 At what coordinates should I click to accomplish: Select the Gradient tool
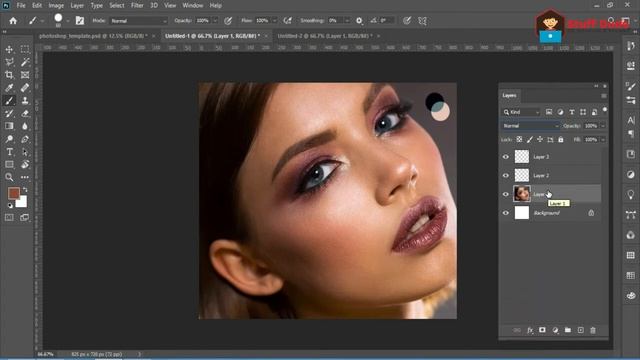(x=9, y=126)
